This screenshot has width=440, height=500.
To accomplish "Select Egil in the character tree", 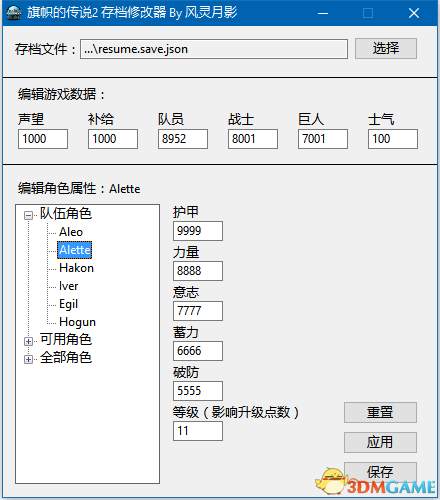I will point(68,304).
